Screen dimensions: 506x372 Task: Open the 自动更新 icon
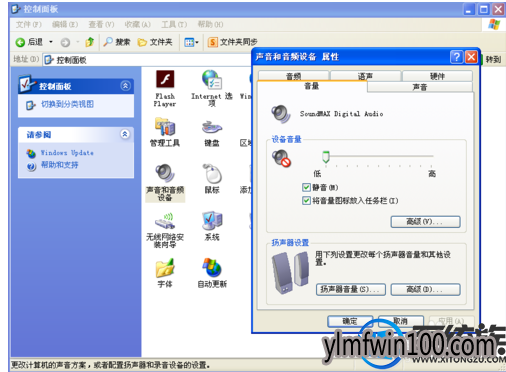(212, 268)
